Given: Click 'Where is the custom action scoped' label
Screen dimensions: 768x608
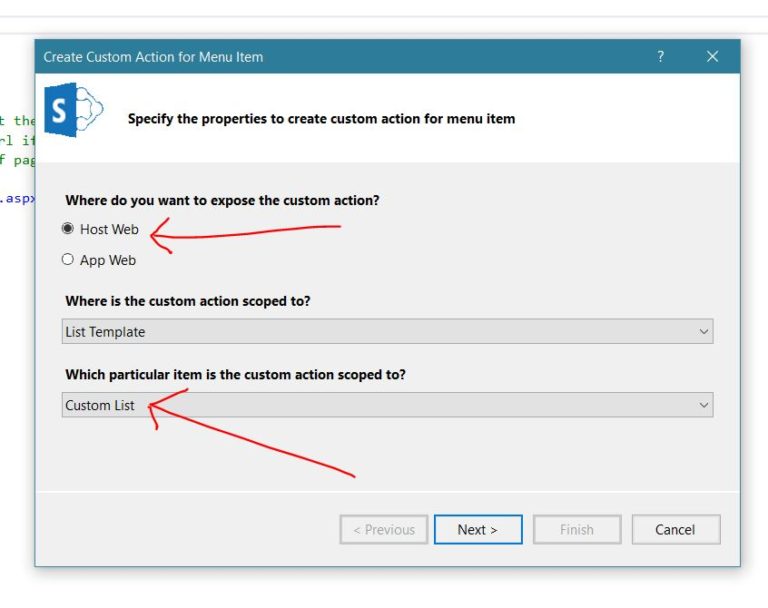Looking at the screenshot, I should [x=188, y=301].
